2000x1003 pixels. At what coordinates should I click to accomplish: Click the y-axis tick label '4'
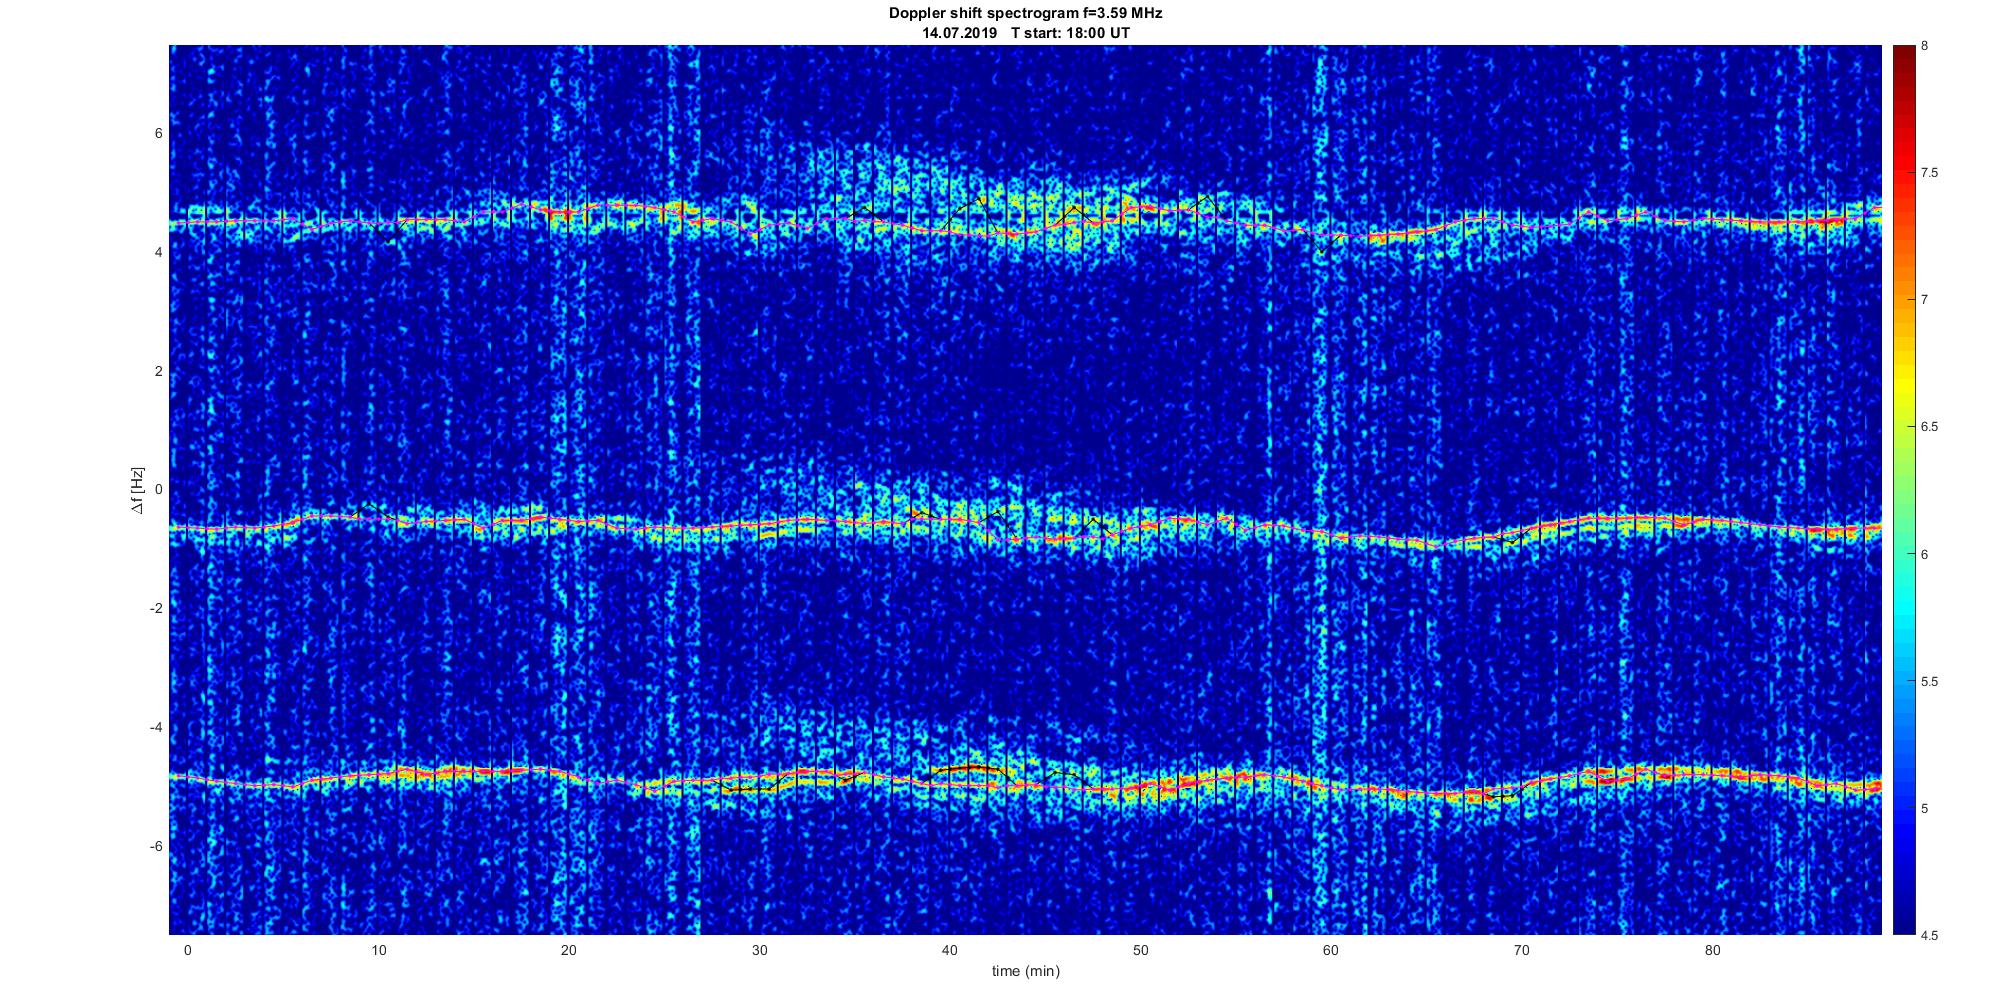point(158,252)
